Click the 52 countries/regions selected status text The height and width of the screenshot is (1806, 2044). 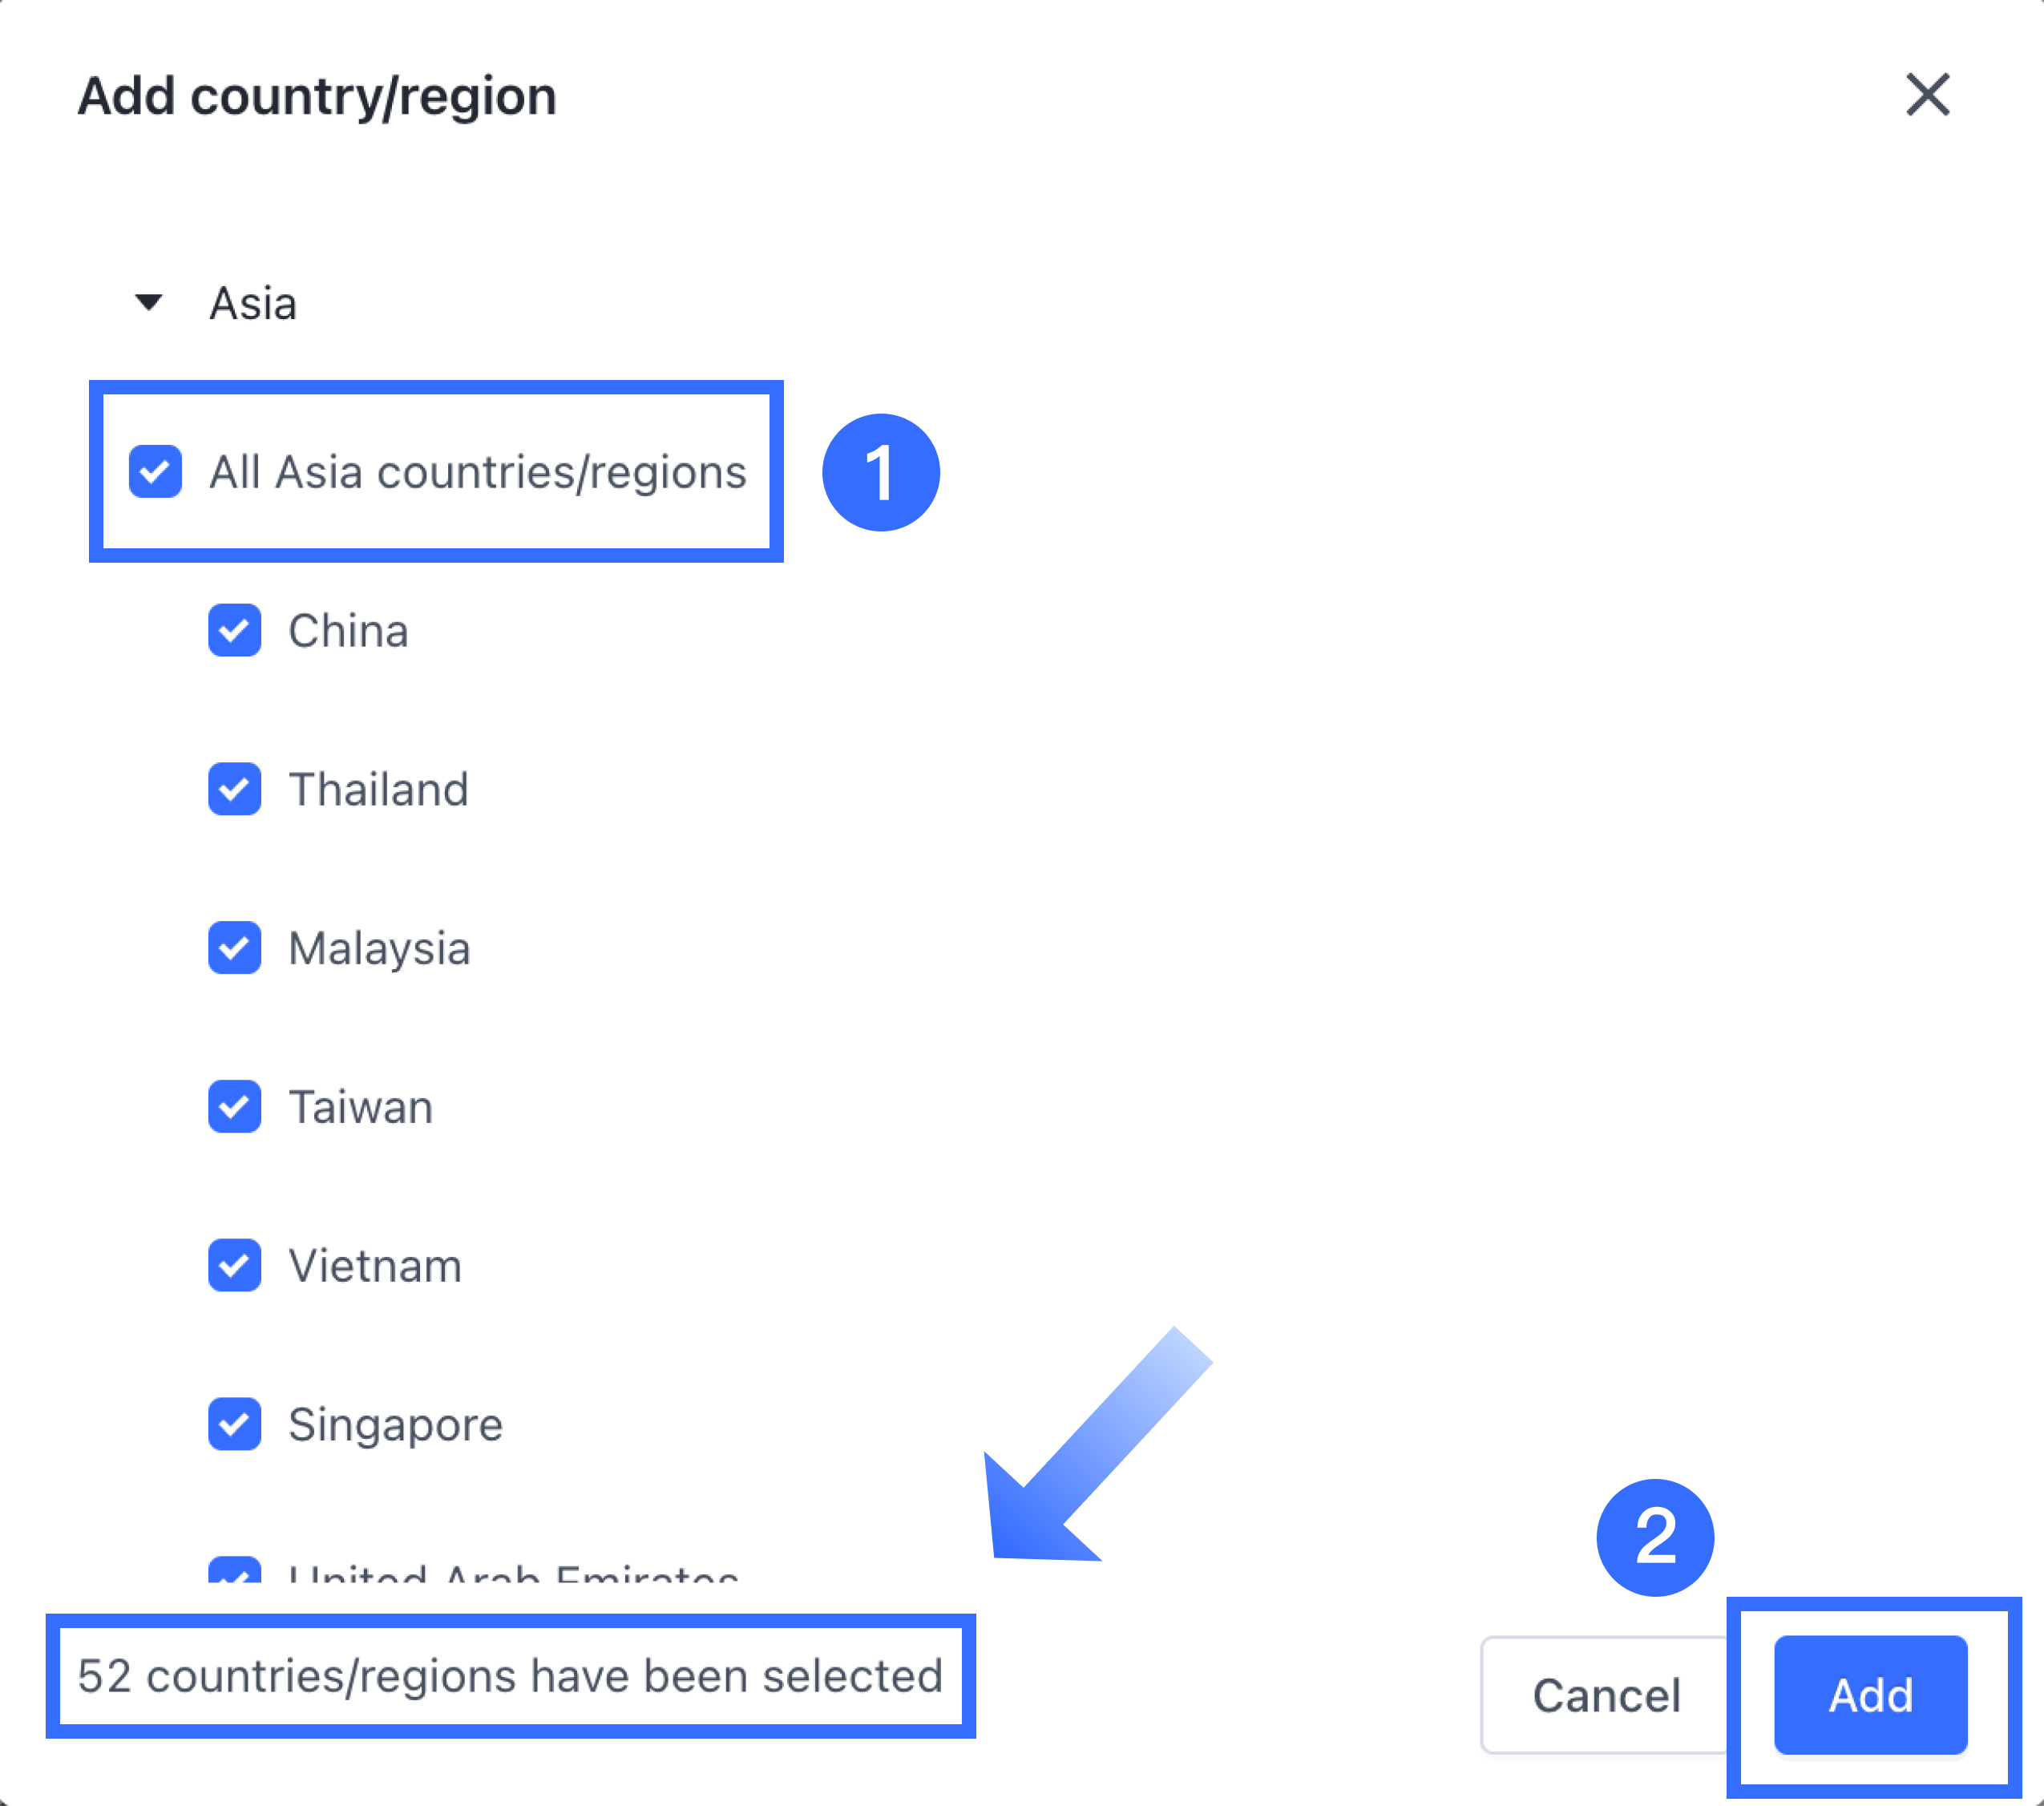point(510,1676)
